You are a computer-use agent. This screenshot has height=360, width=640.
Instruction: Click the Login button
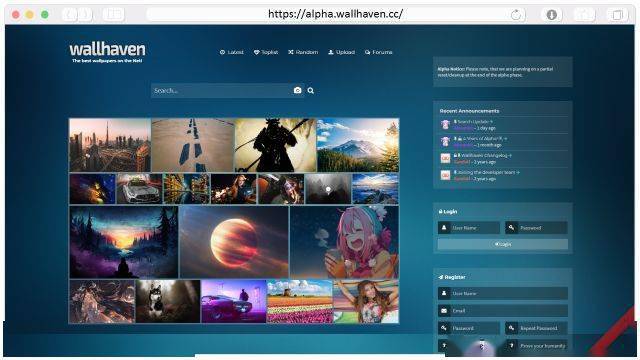pyautogui.click(x=503, y=244)
